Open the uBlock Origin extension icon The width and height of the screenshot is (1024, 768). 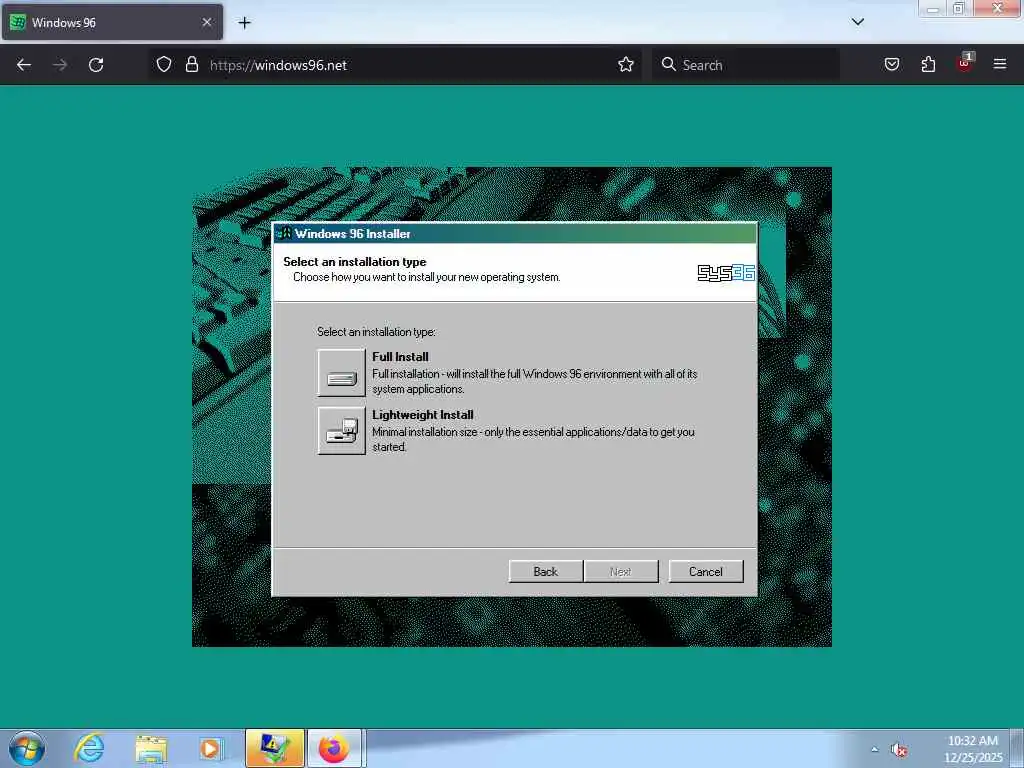[965, 63]
